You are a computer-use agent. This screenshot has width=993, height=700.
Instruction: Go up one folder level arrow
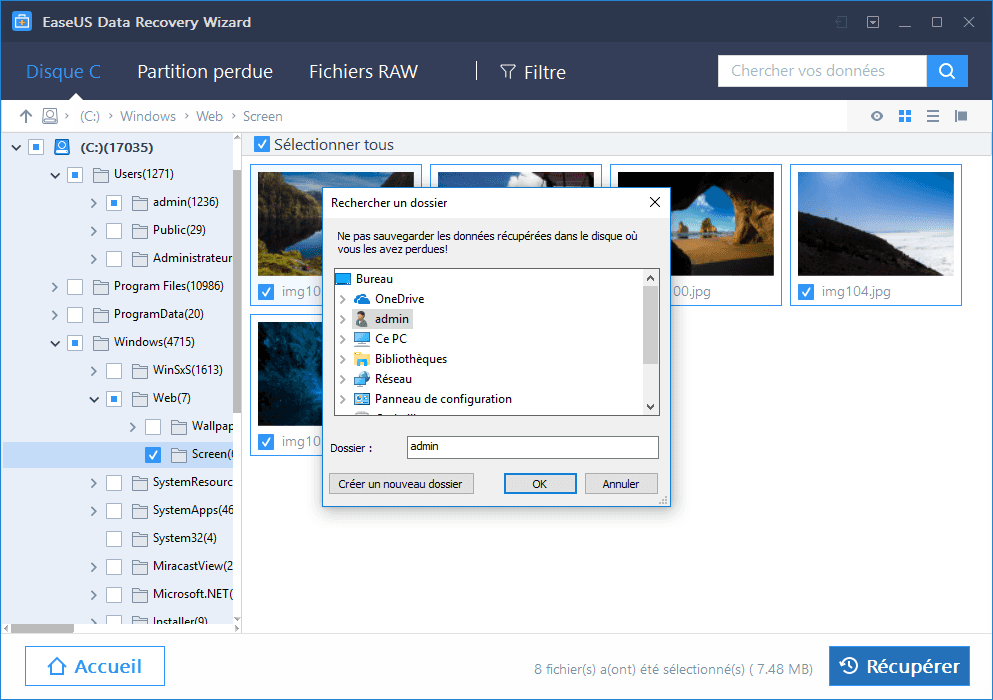click(25, 116)
